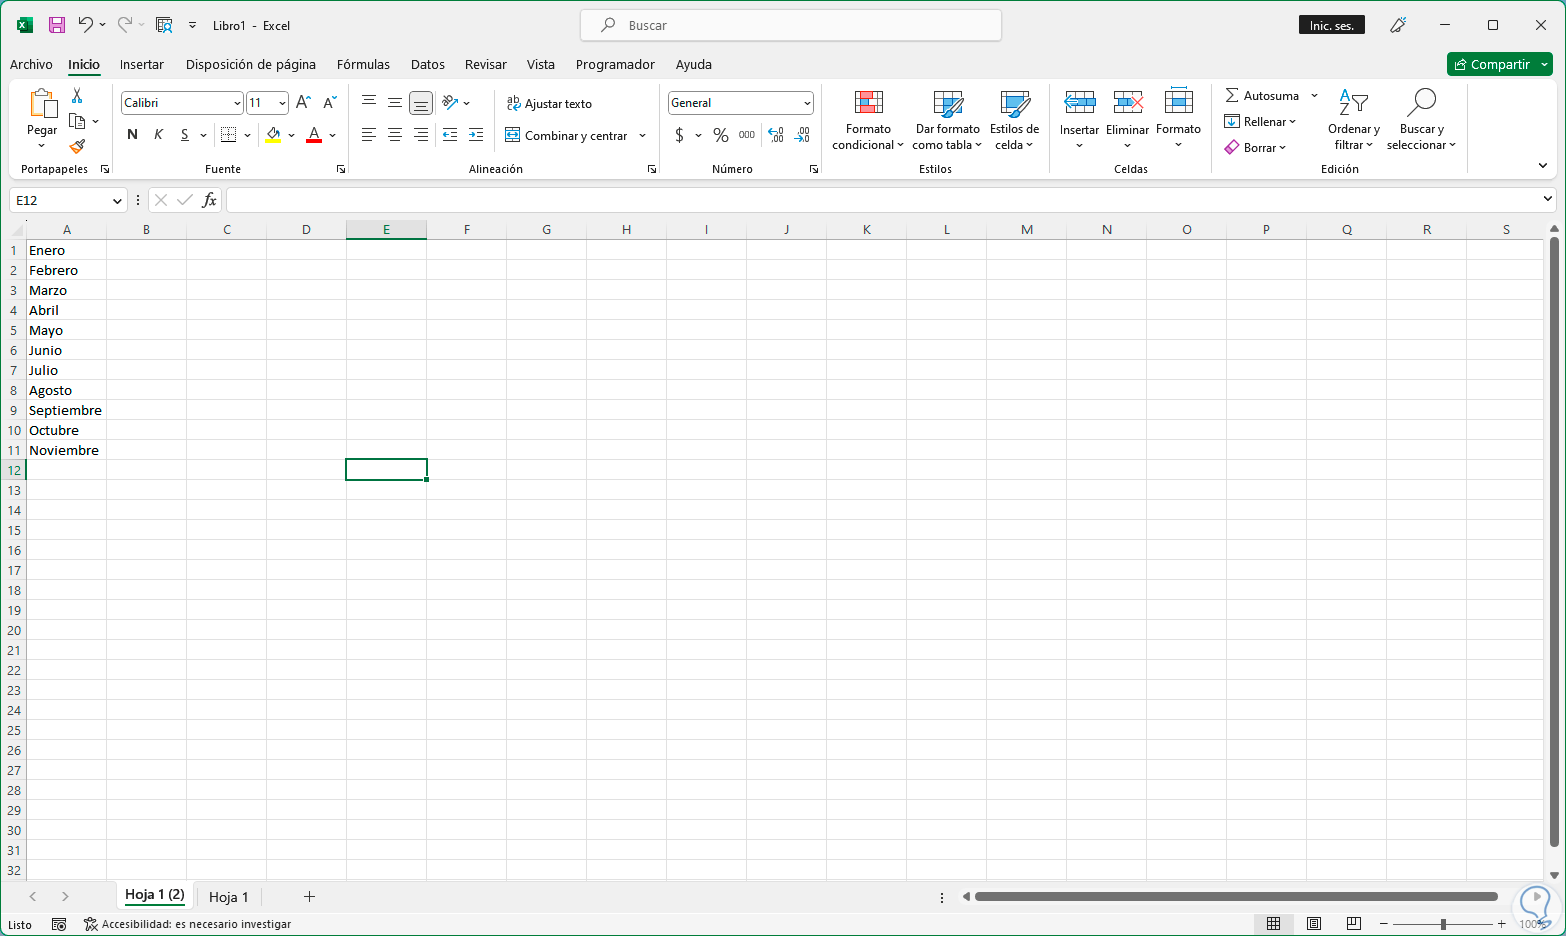Select cell A9 containing Septiembre

click(66, 410)
